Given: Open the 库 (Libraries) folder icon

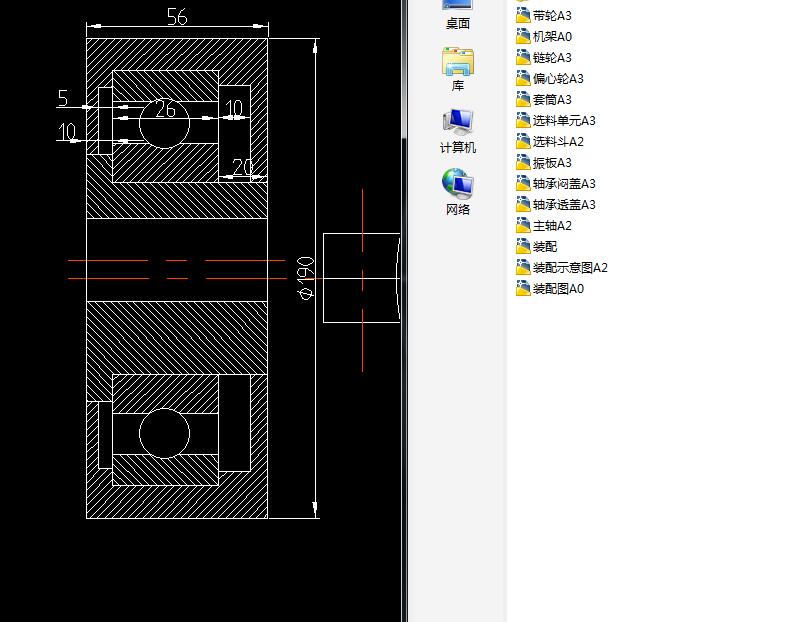Looking at the screenshot, I should [x=456, y=70].
